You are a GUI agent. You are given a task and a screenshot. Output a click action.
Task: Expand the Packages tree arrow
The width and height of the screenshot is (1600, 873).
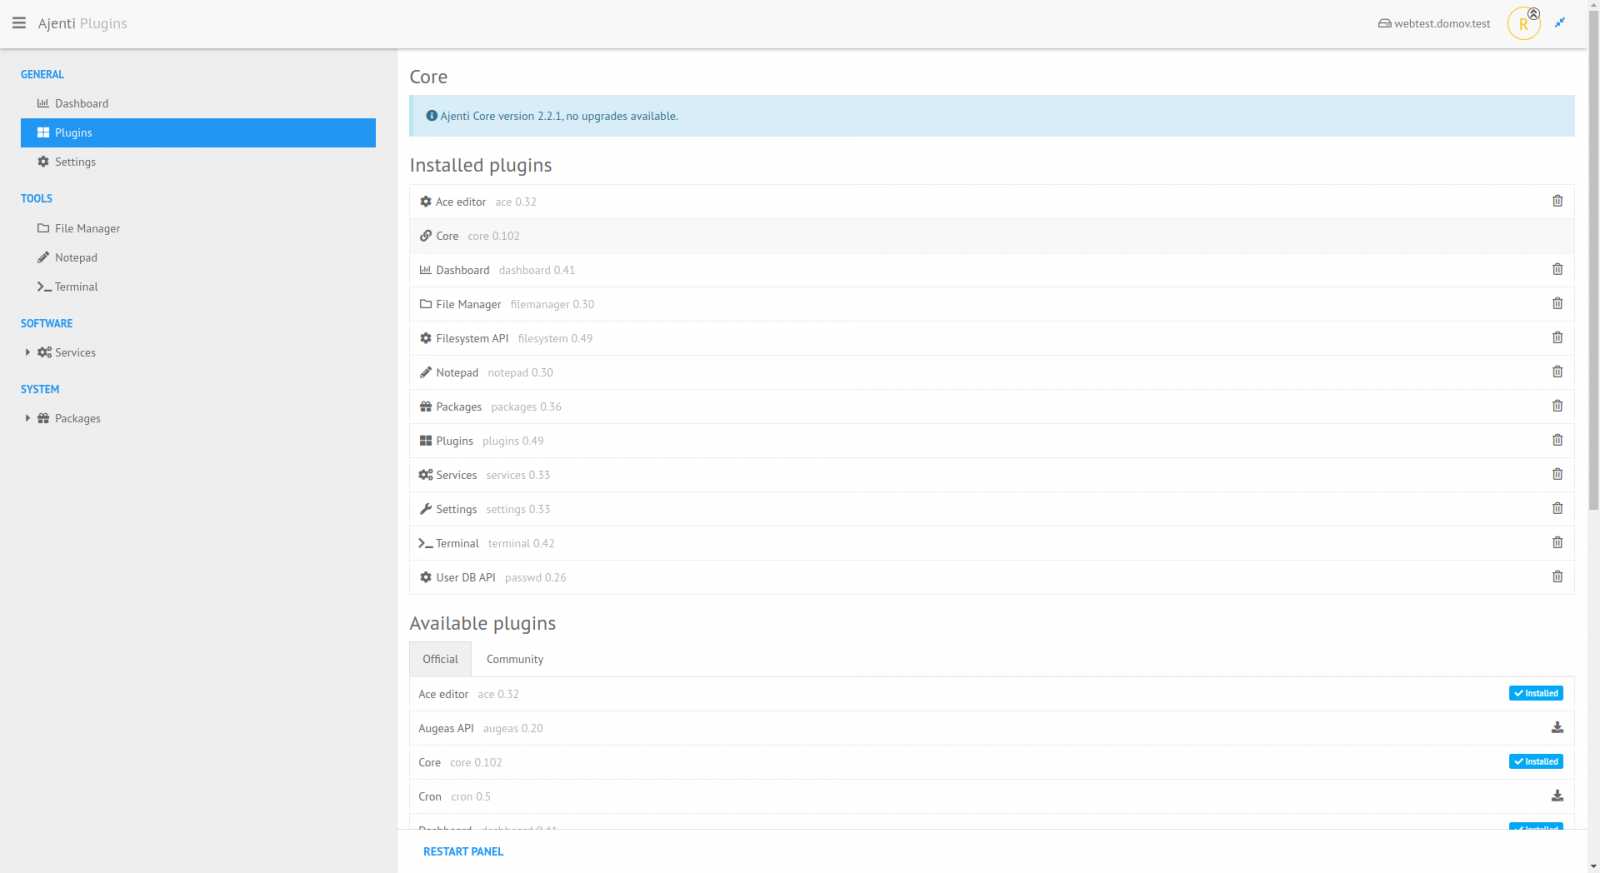(x=27, y=418)
